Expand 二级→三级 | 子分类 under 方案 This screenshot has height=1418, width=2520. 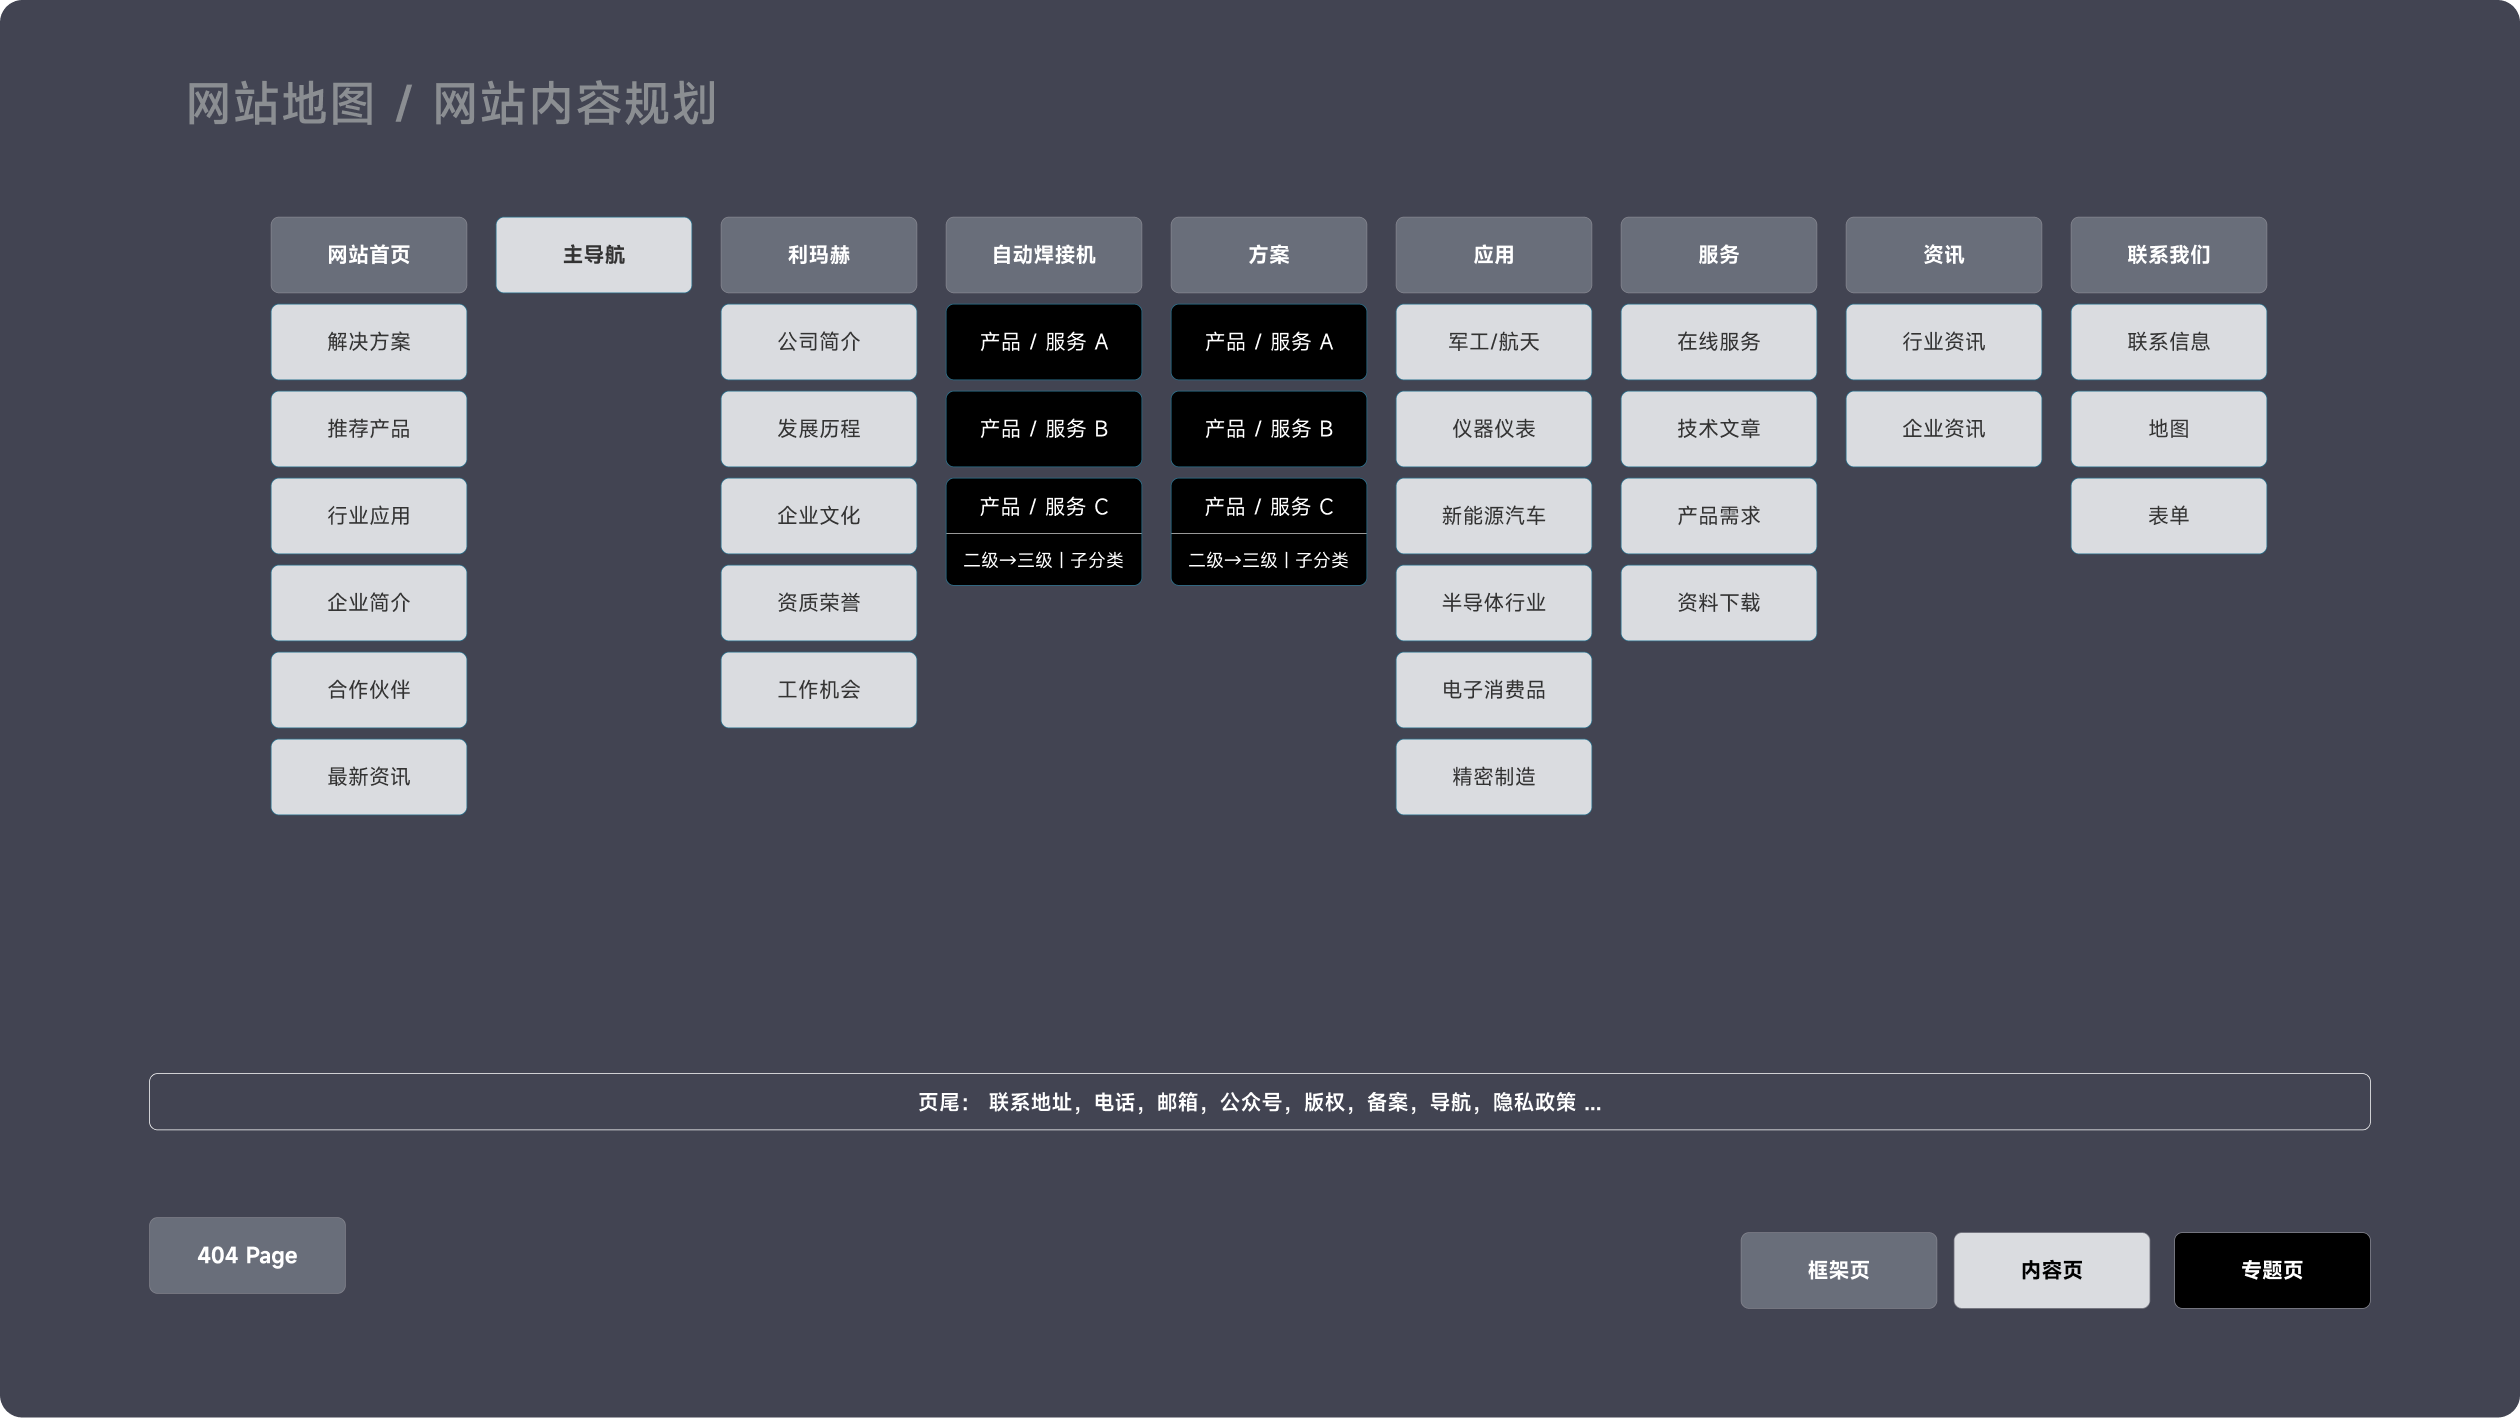tap(1268, 560)
